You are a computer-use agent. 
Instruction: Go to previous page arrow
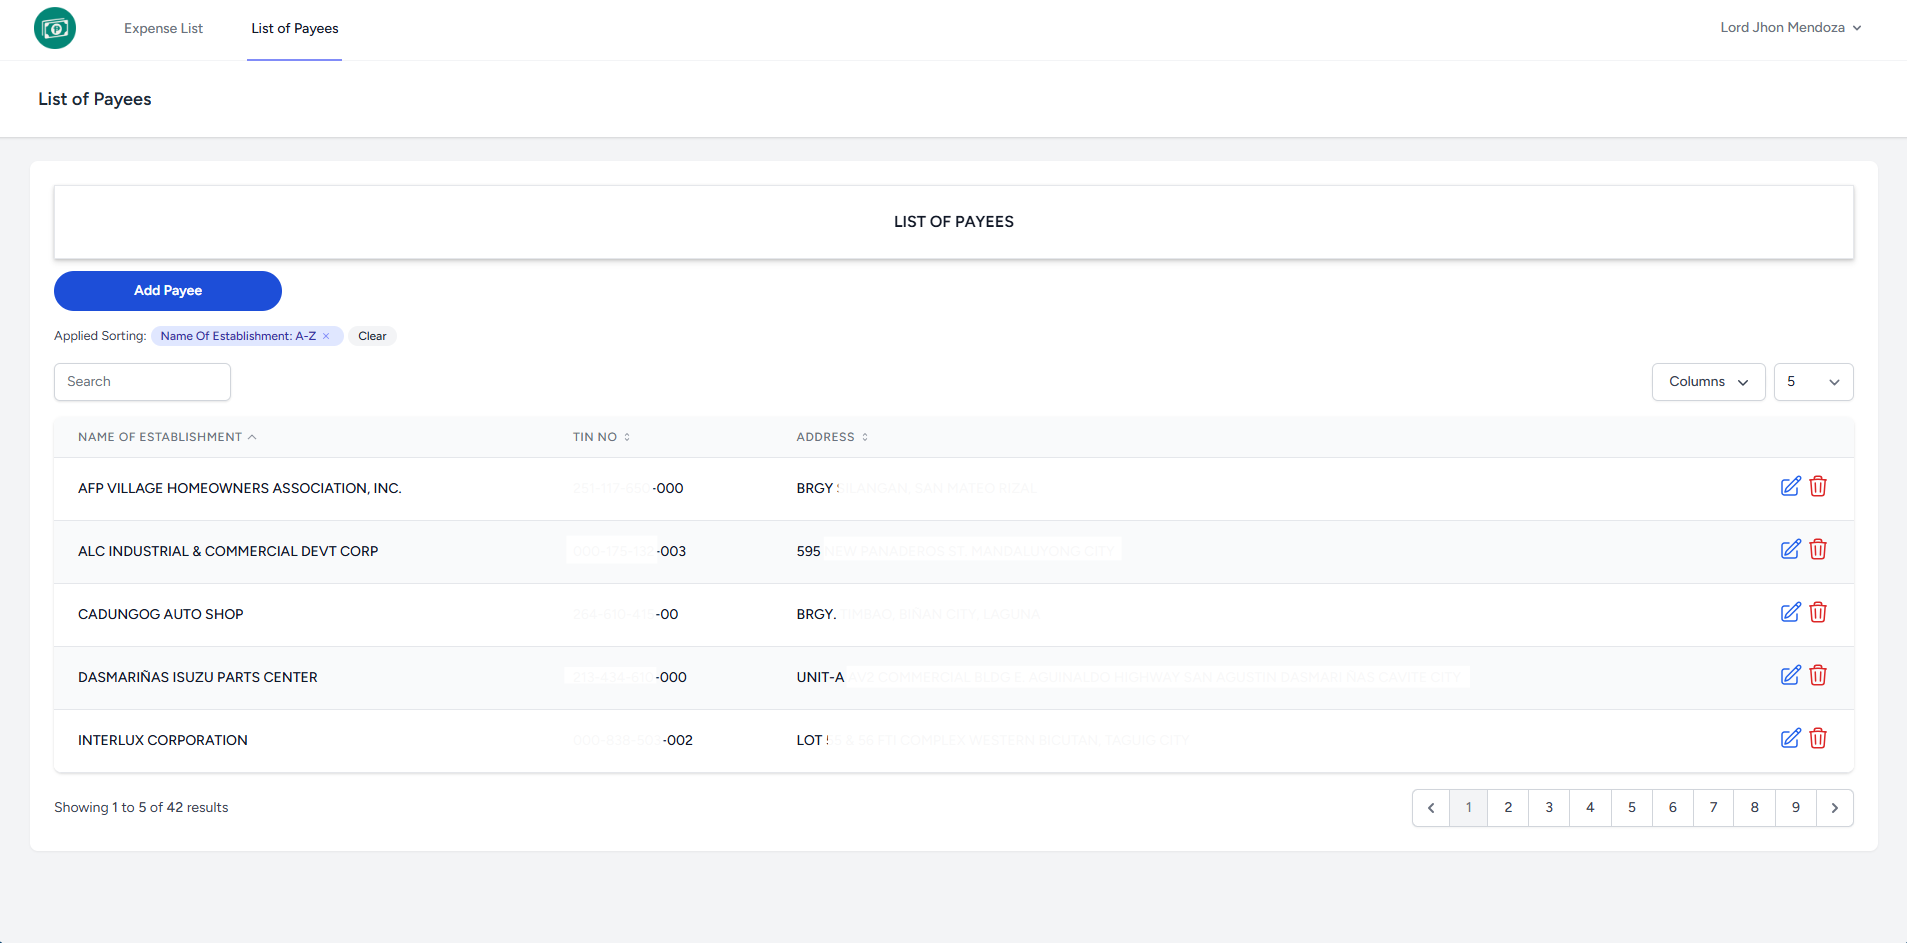pos(1431,808)
